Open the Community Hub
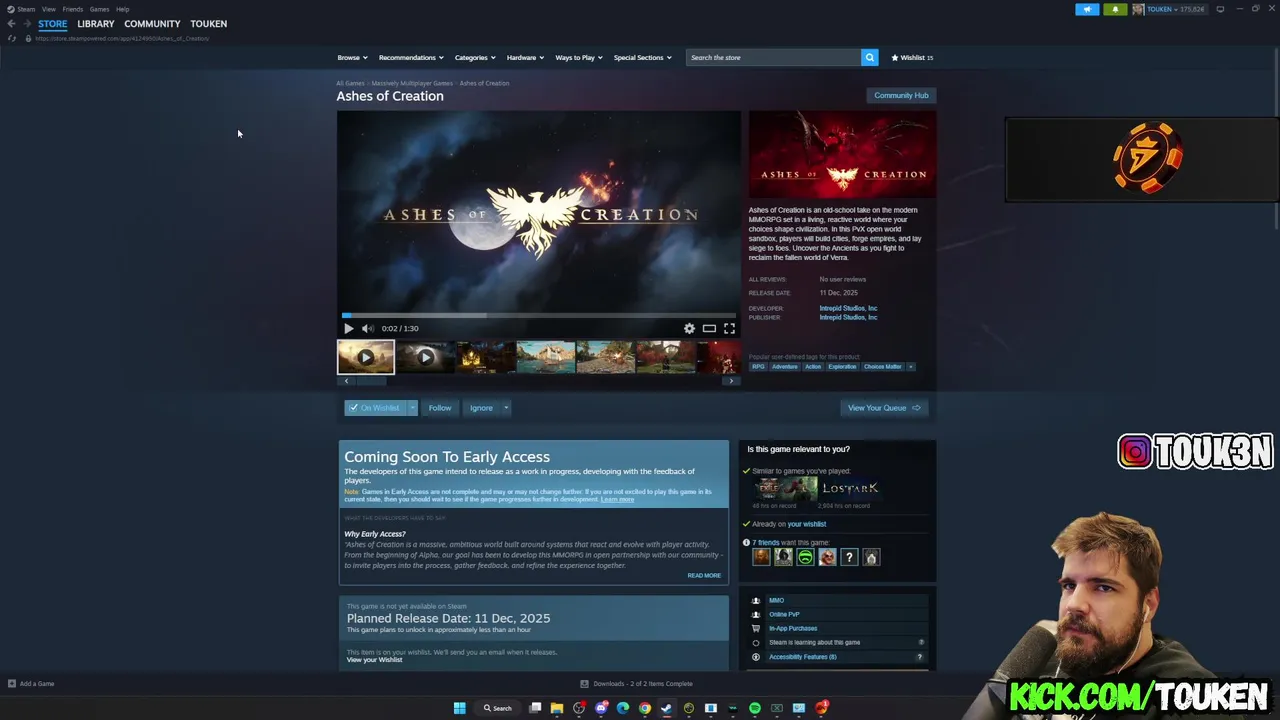This screenshot has height=720, width=1280. (x=901, y=95)
